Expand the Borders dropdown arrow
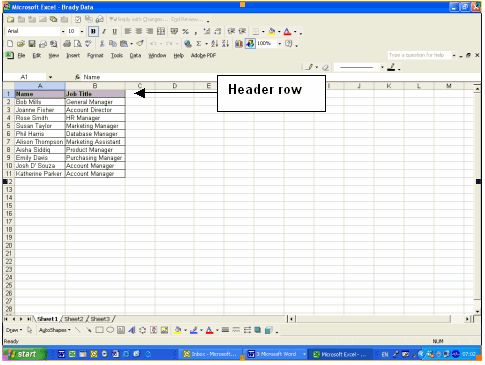This screenshot has height=365, width=485. tap(263, 32)
